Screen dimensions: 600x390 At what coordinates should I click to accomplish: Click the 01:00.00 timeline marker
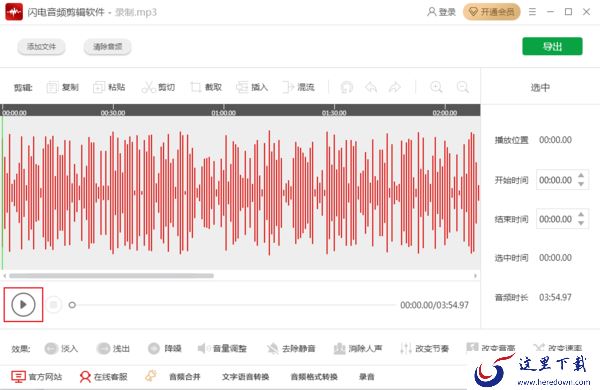click(223, 113)
